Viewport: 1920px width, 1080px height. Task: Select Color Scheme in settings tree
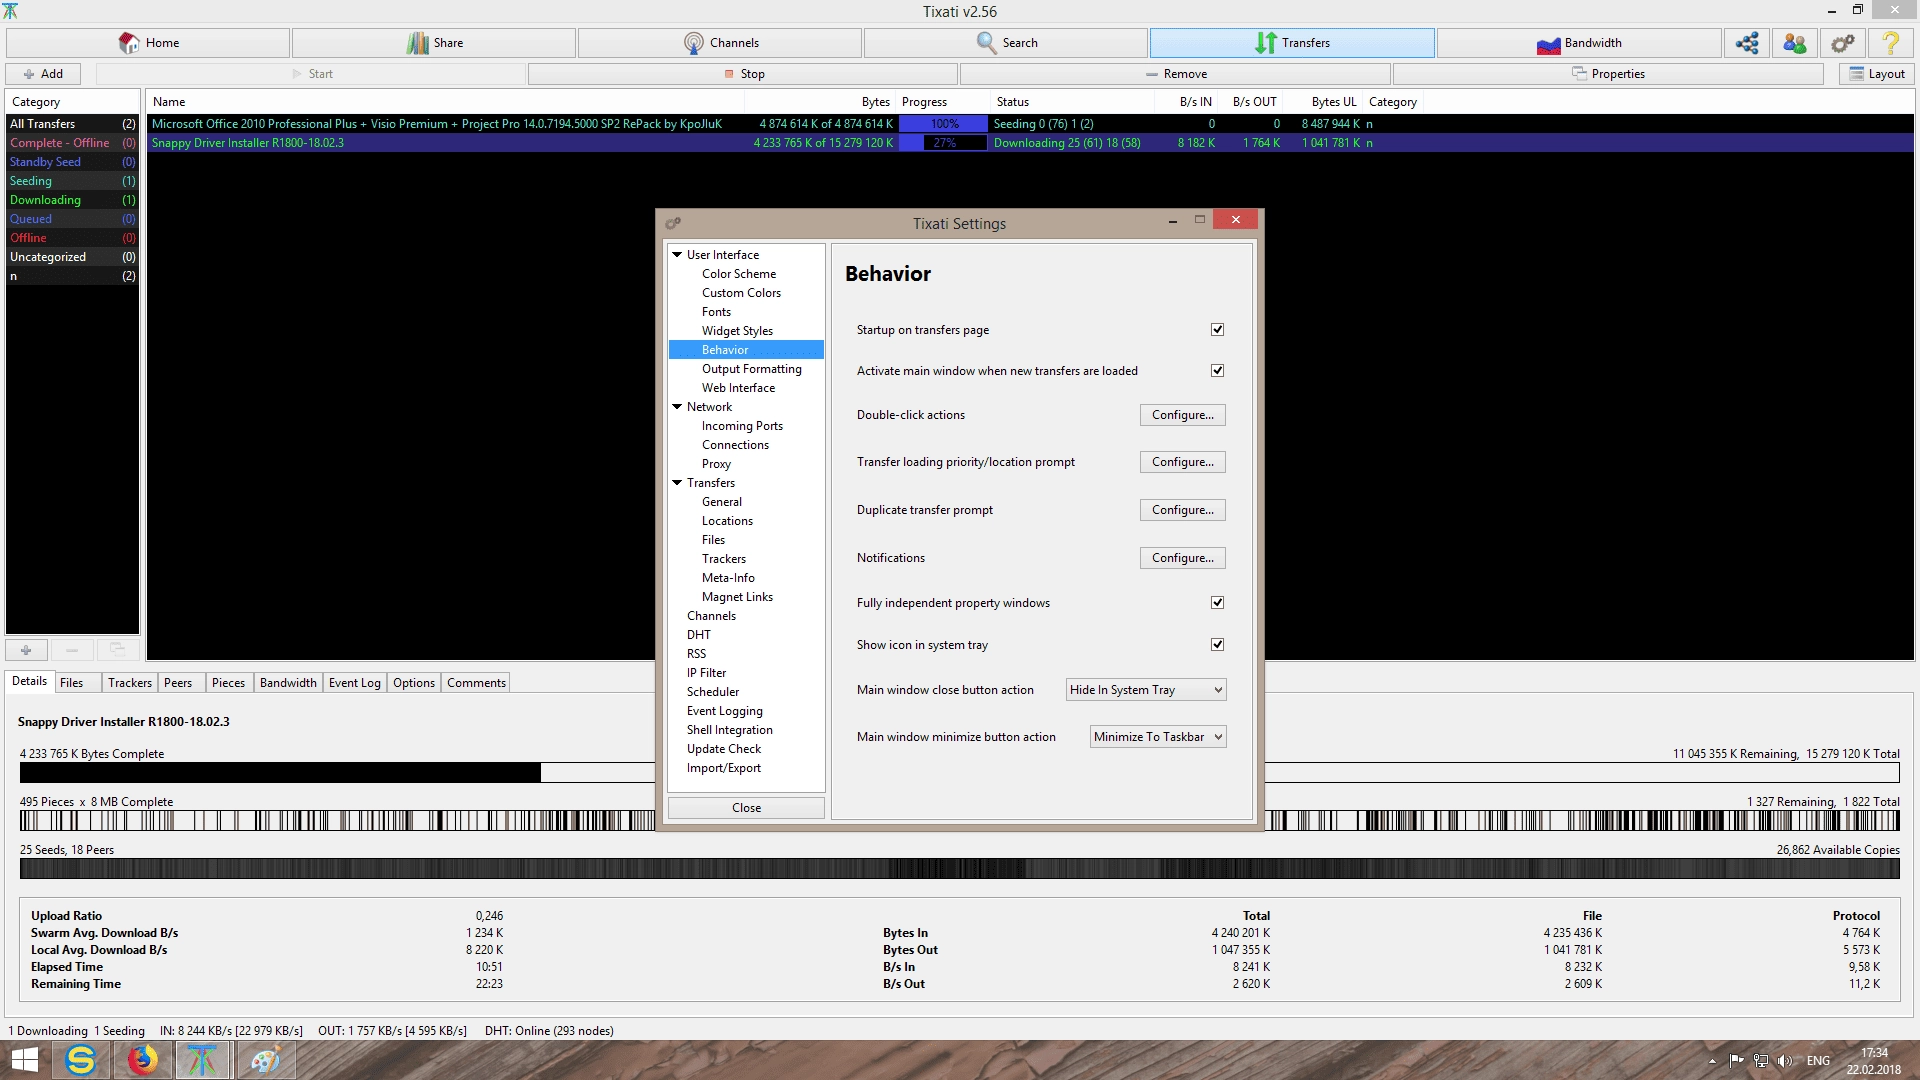click(738, 274)
